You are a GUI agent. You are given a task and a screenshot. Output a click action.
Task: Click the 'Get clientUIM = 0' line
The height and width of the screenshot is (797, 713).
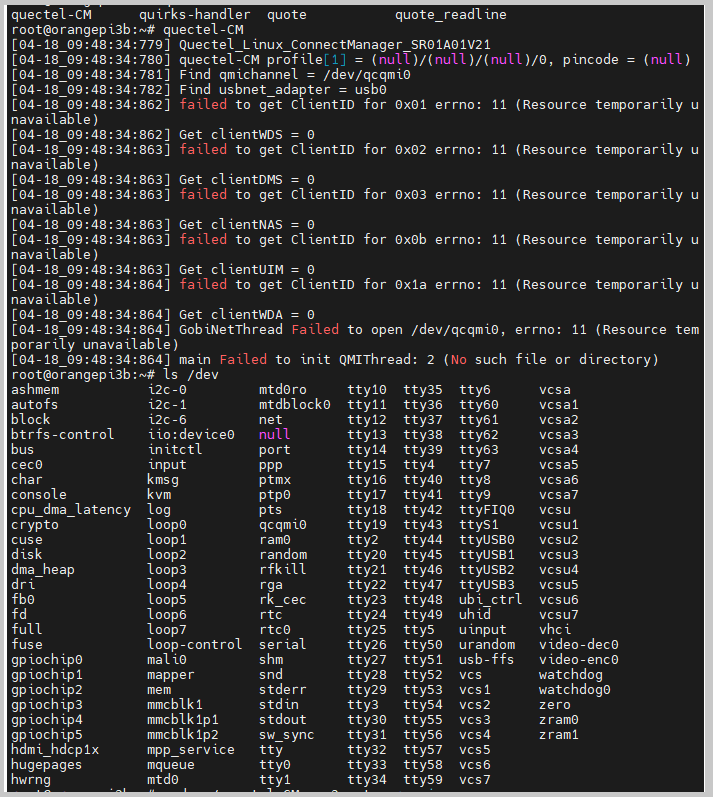coord(246,270)
